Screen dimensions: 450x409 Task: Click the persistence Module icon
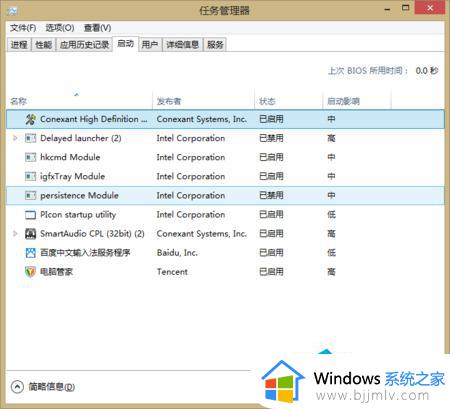tap(30, 195)
